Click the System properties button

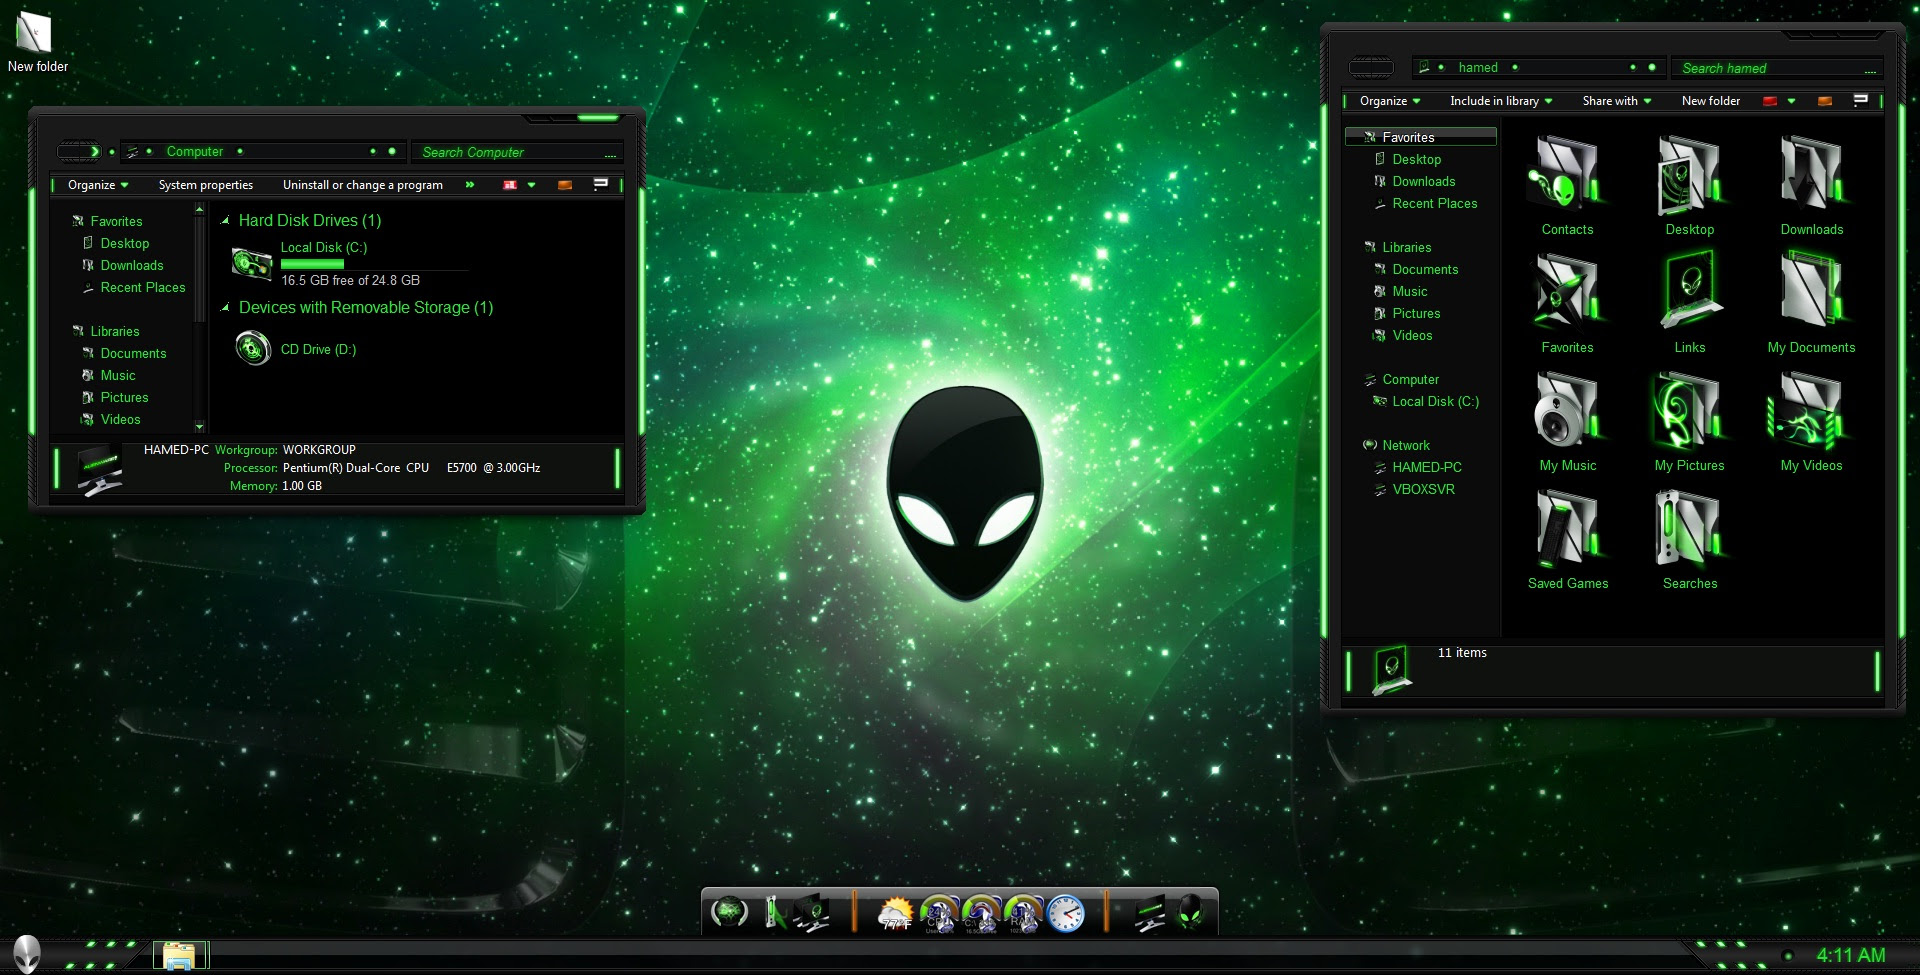tap(205, 185)
